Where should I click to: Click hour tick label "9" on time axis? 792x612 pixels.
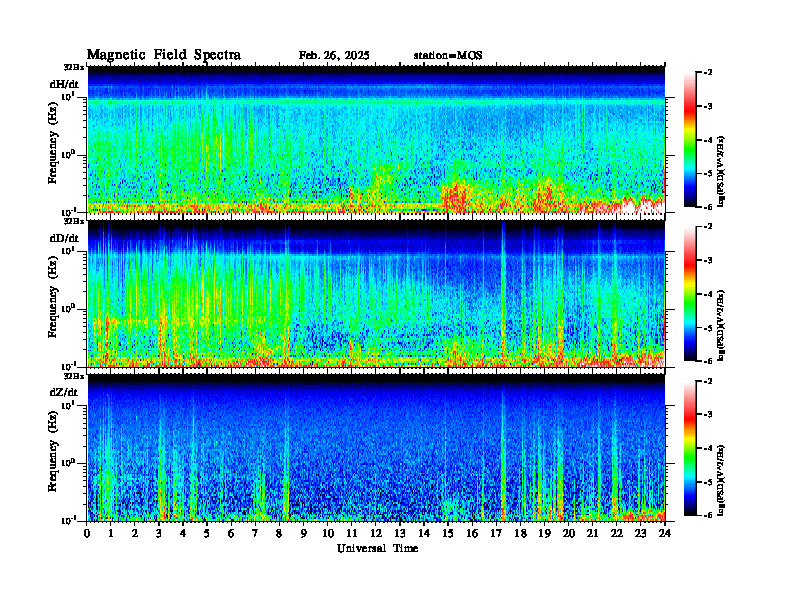(x=304, y=534)
